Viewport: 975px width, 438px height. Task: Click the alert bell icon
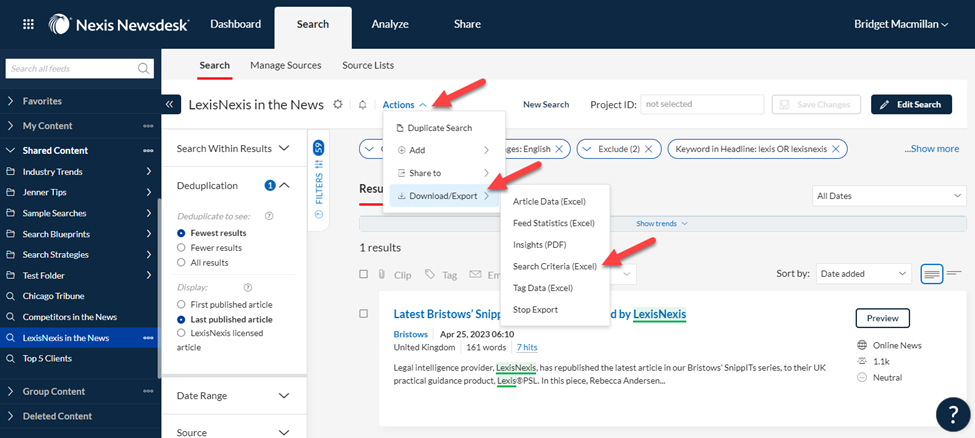pos(363,105)
